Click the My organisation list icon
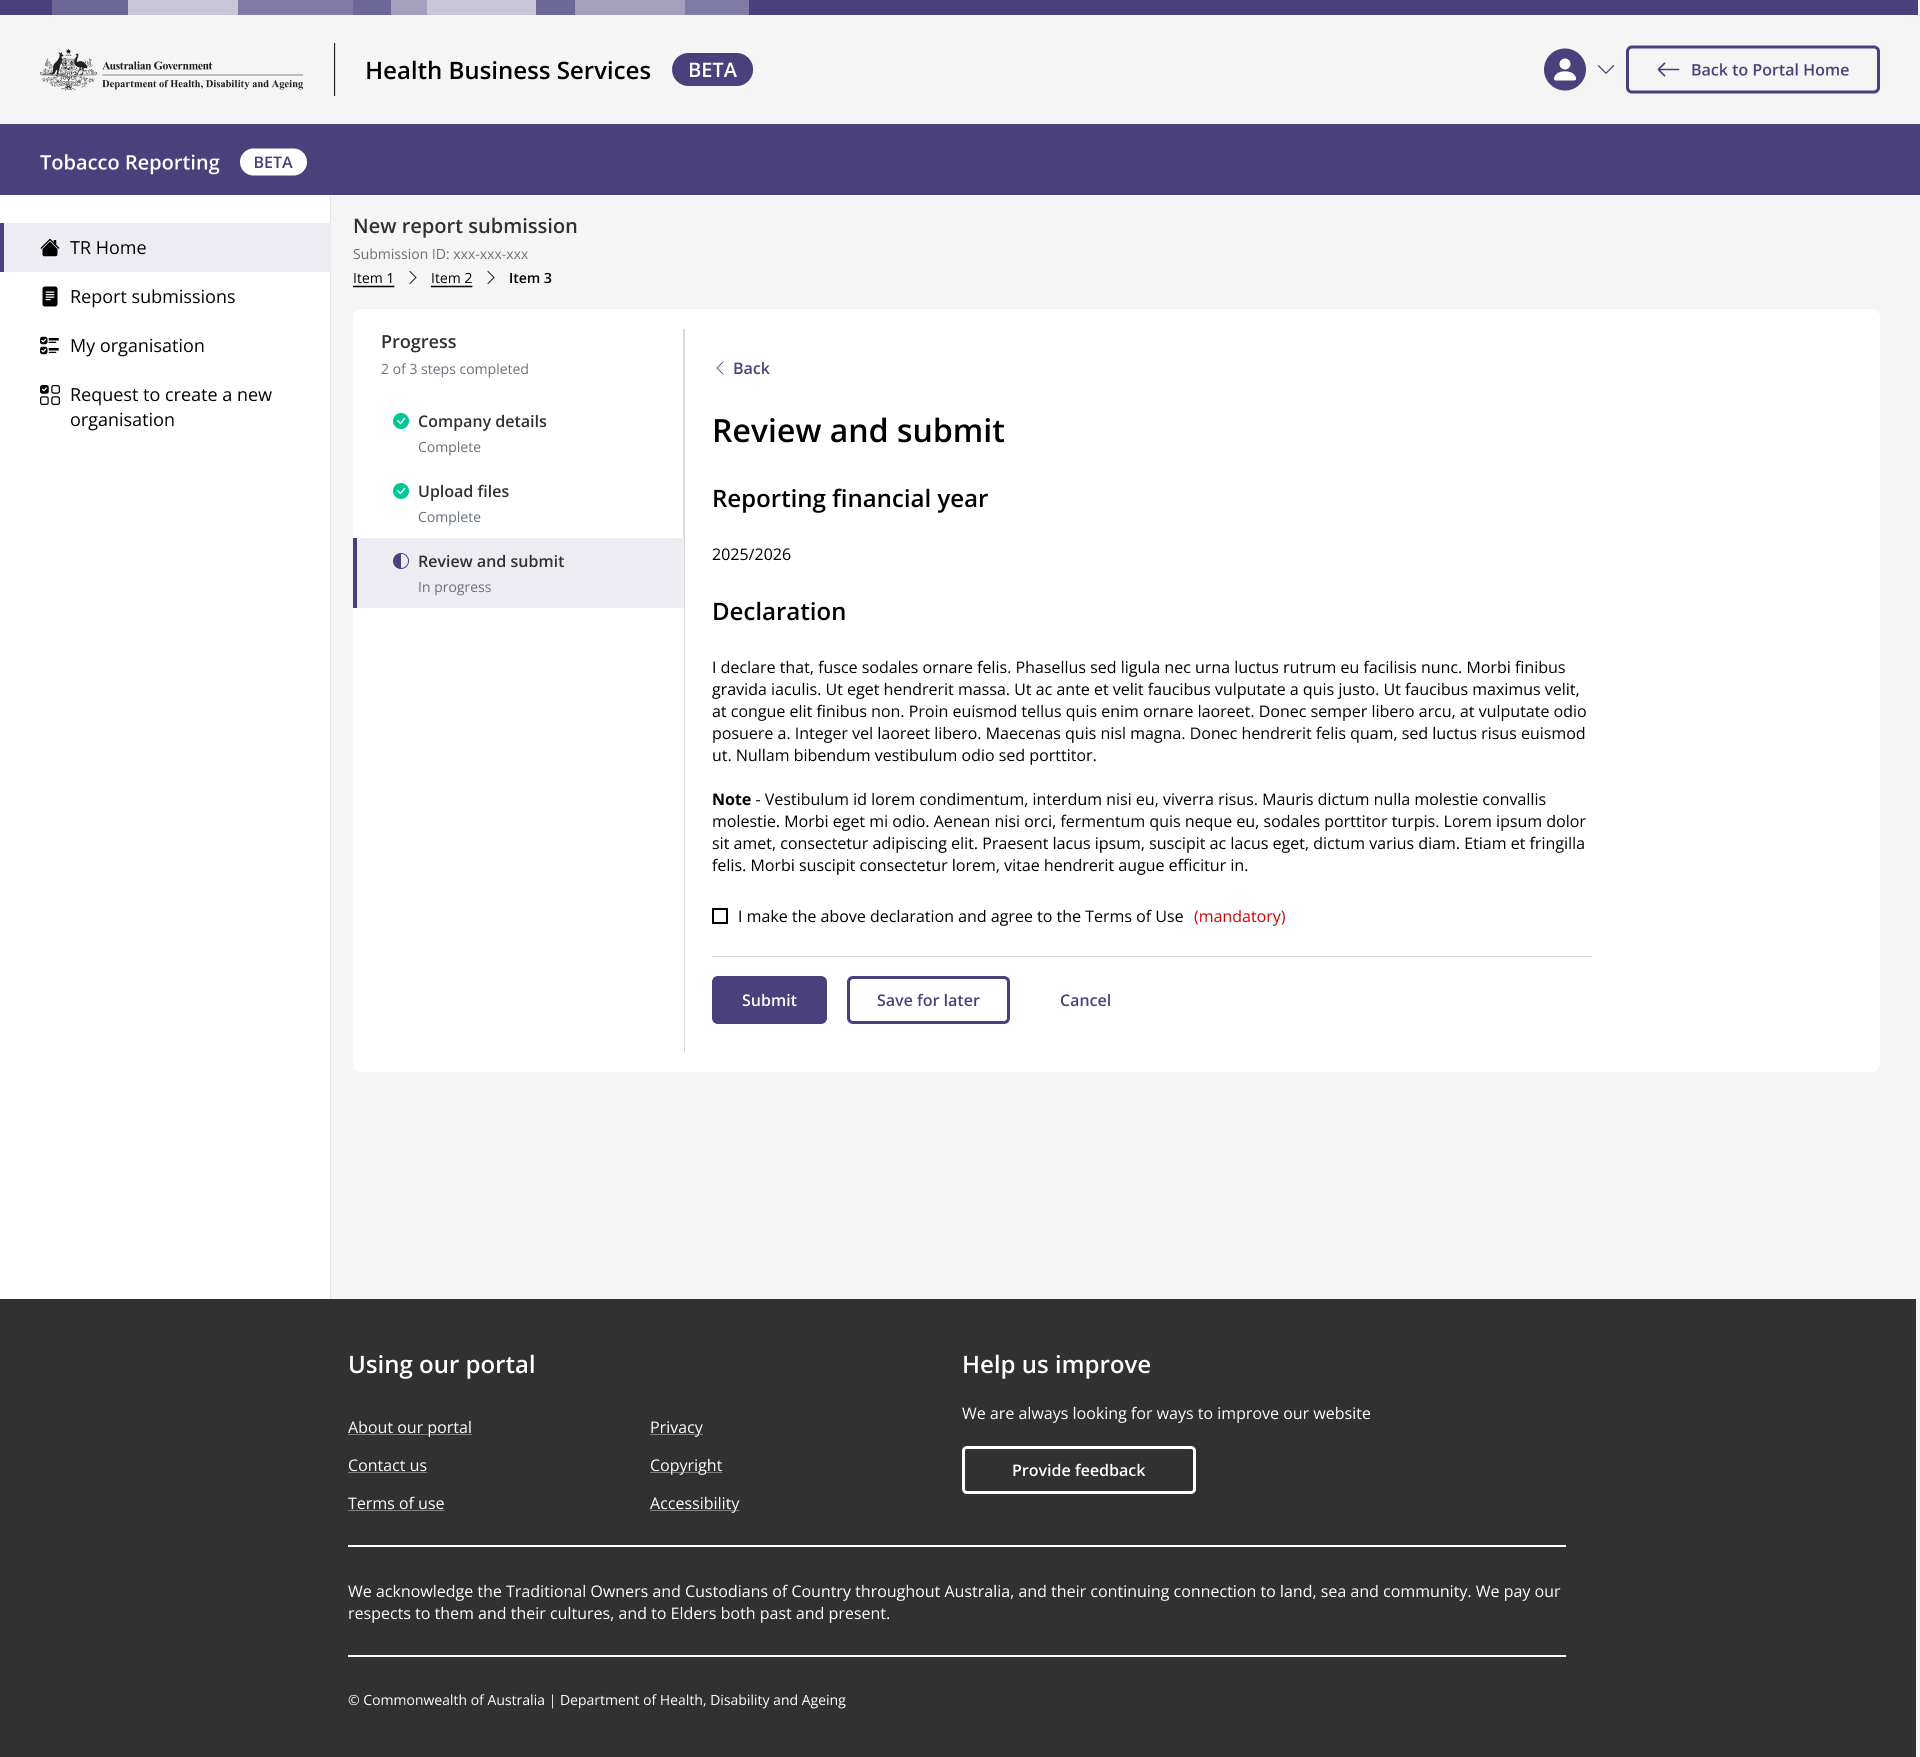This screenshot has width=1920, height=1757. point(49,346)
